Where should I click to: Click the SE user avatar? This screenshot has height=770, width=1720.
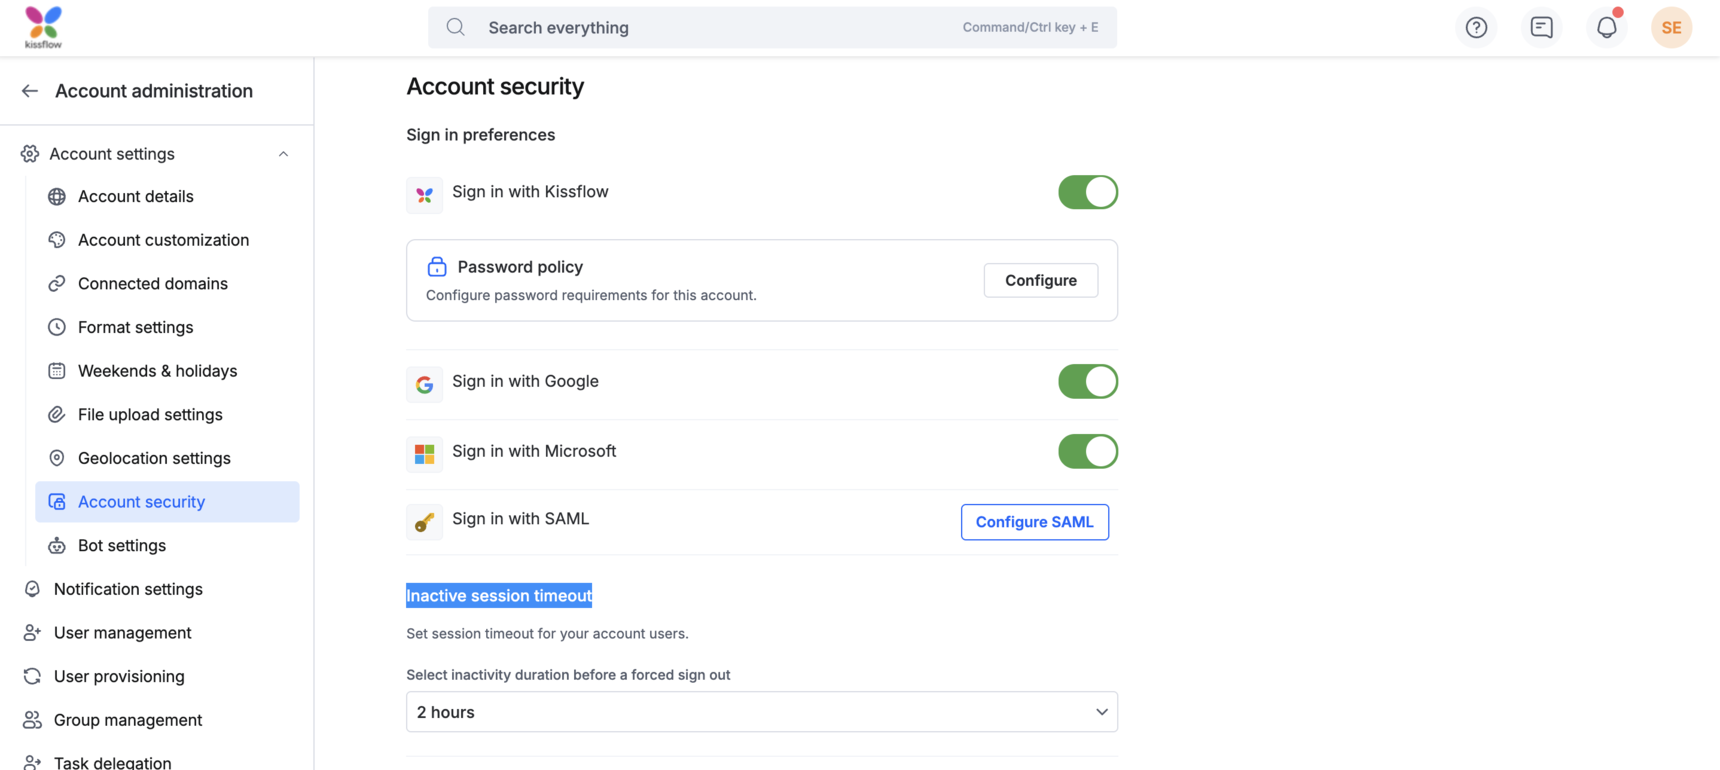tap(1671, 28)
